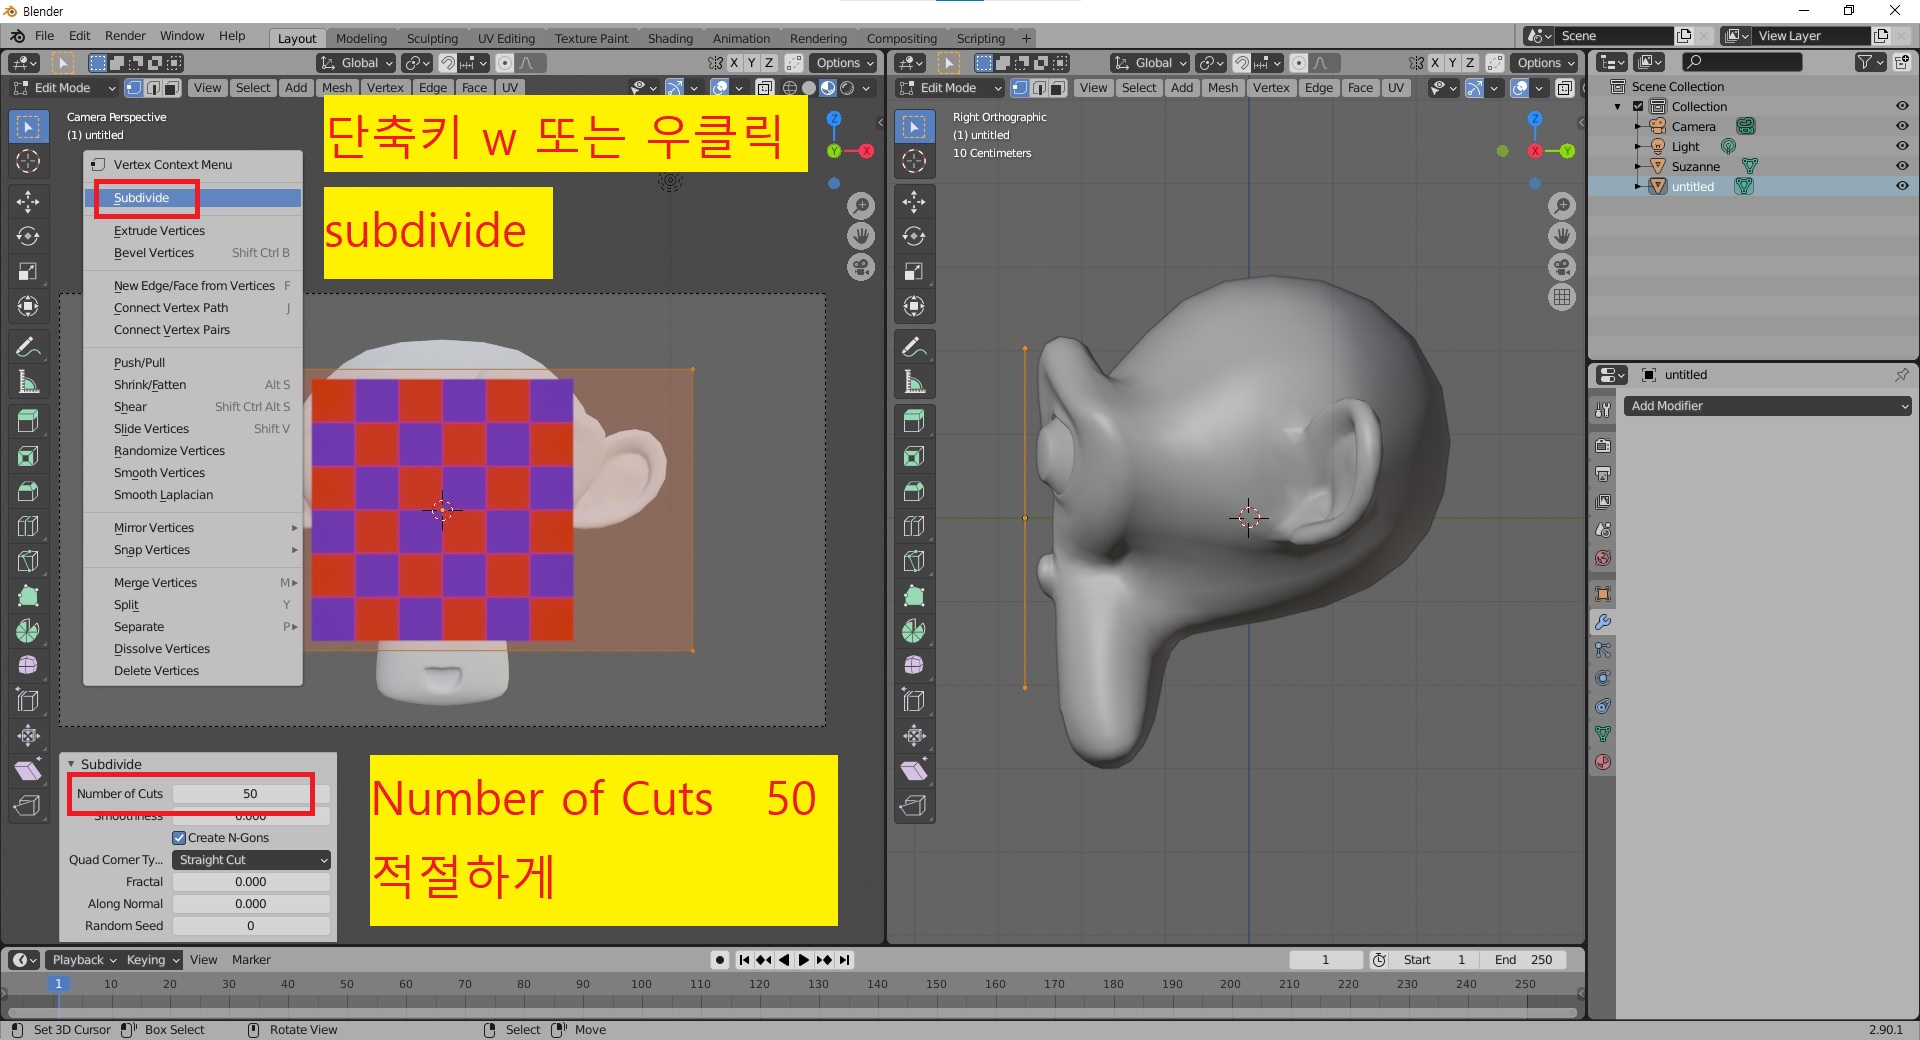Select the Move tool in left viewport
1920x1040 pixels.
28,201
